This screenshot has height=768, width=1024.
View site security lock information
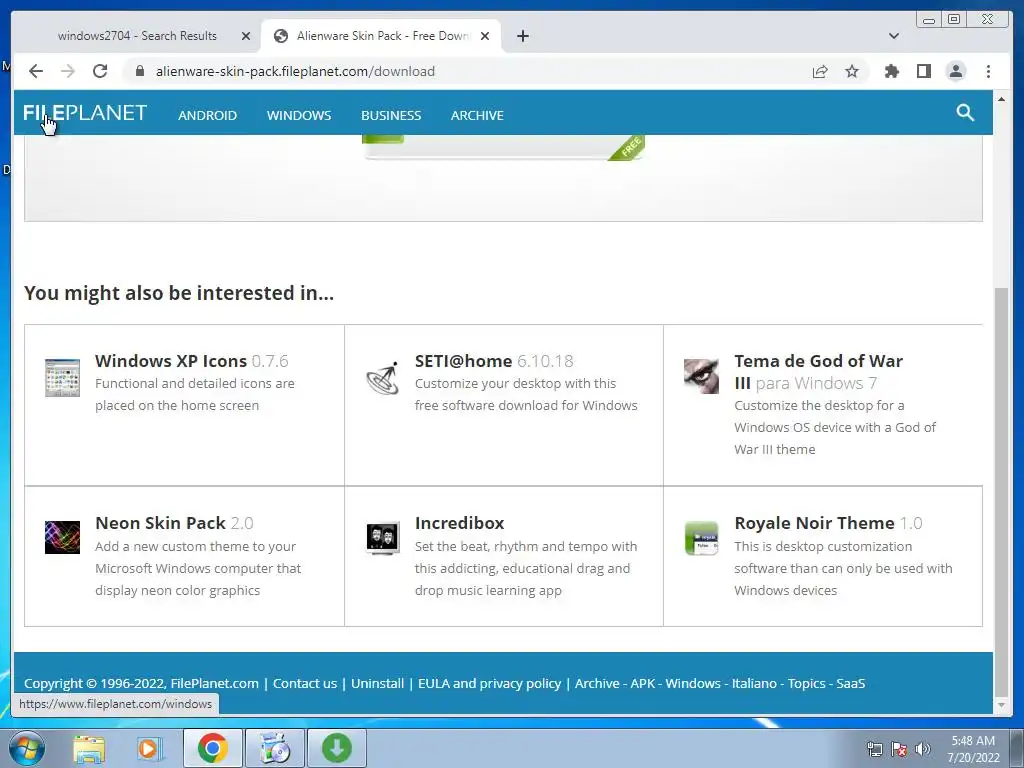click(x=140, y=71)
